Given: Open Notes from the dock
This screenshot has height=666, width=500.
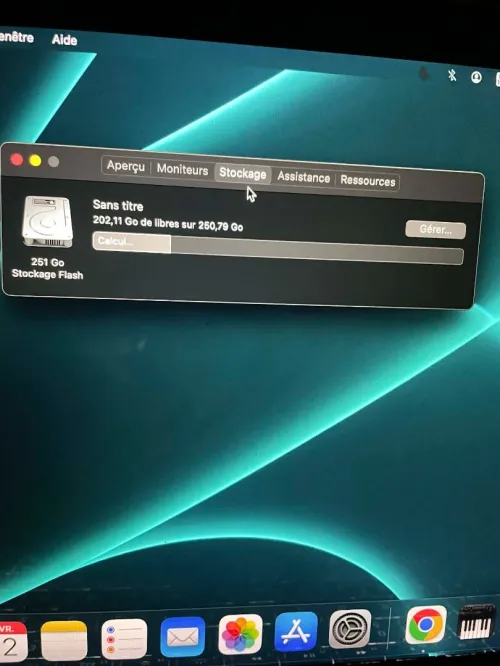Looking at the screenshot, I should (x=64, y=640).
